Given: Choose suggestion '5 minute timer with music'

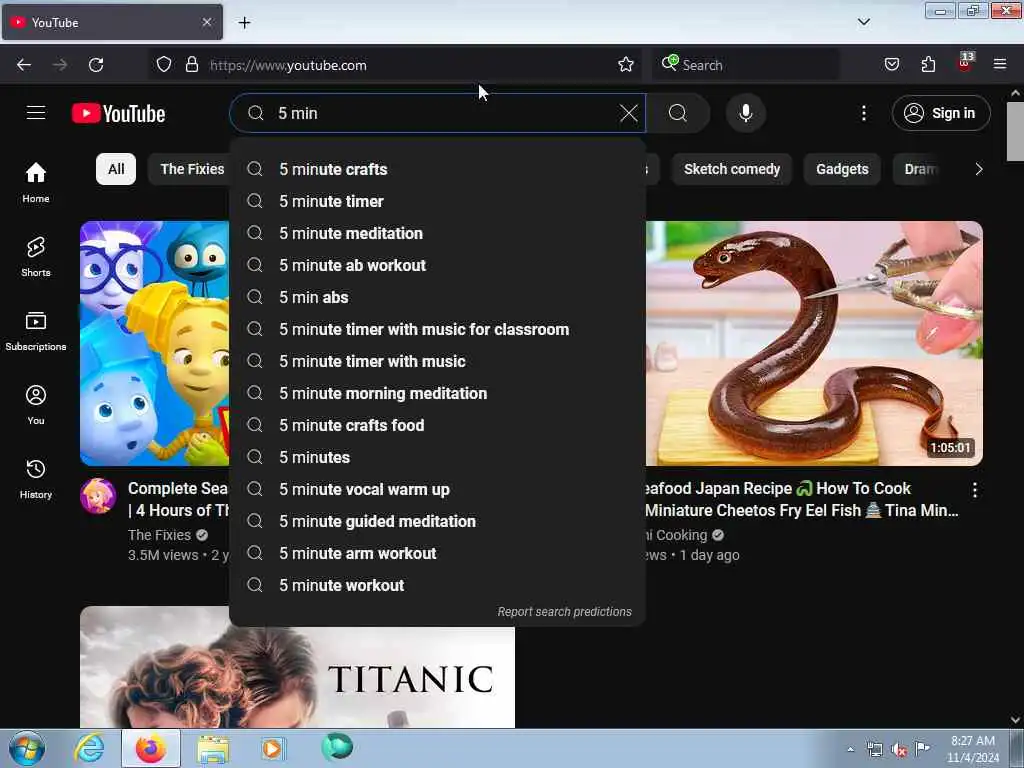Looking at the screenshot, I should (438, 361).
